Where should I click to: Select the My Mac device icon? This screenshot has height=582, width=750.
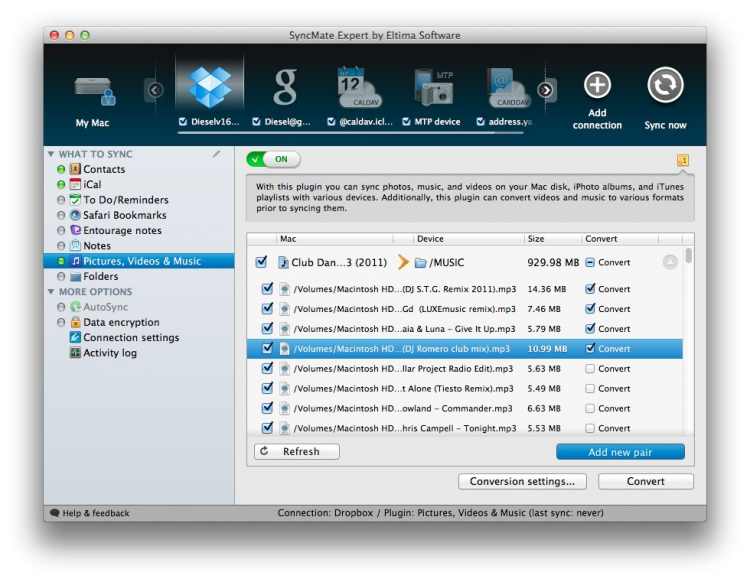coord(95,91)
